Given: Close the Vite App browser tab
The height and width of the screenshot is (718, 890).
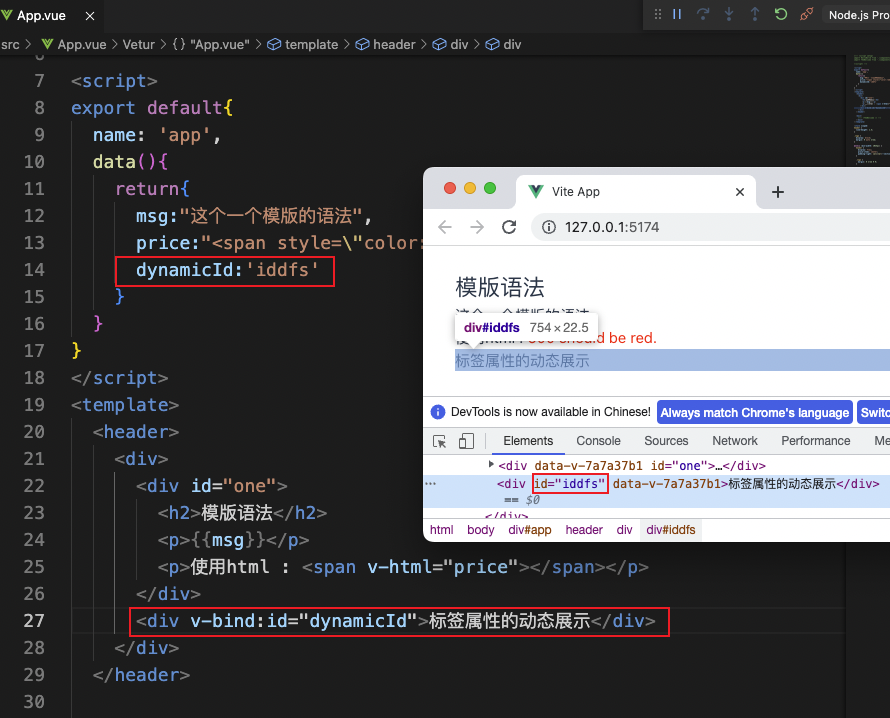Looking at the screenshot, I should [x=740, y=192].
